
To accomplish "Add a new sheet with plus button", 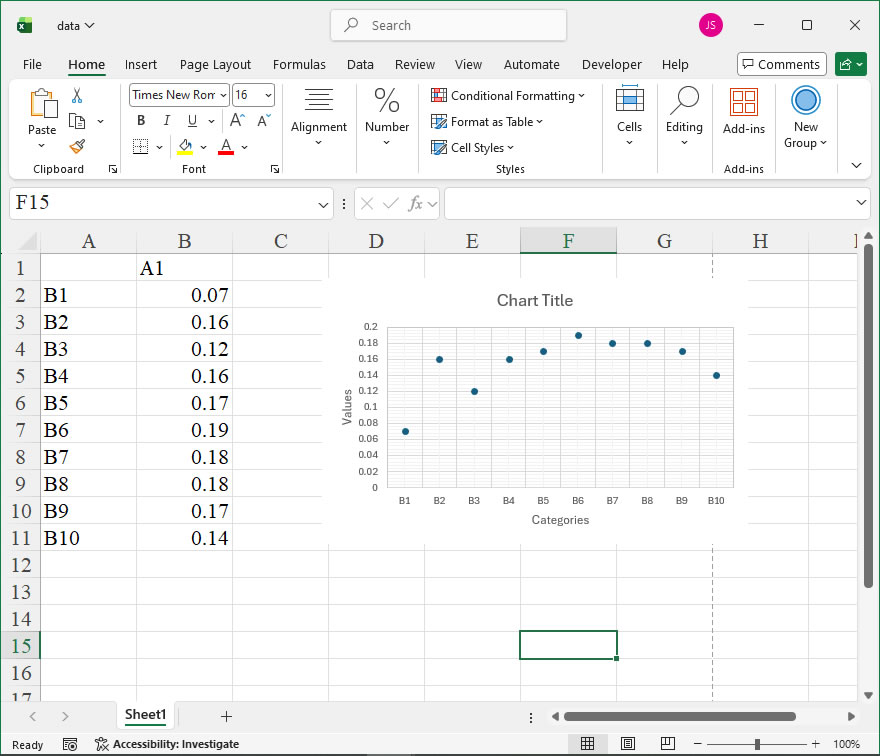I will [226, 716].
